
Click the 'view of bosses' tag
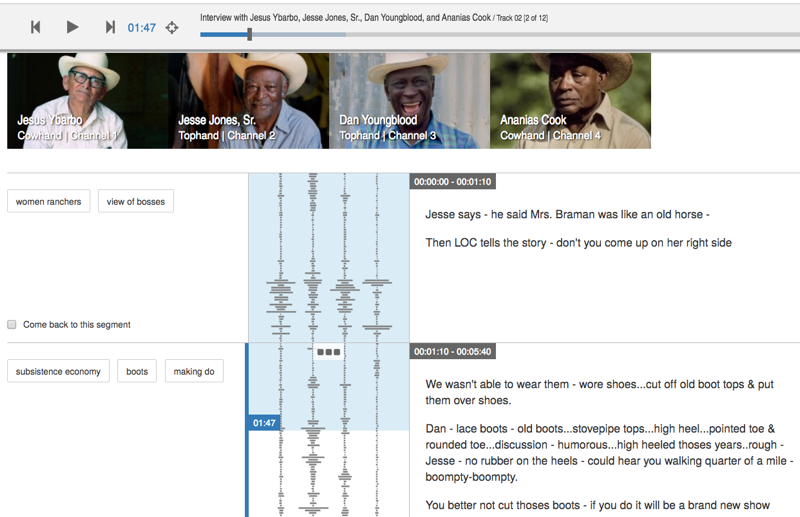[x=136, y=202]
